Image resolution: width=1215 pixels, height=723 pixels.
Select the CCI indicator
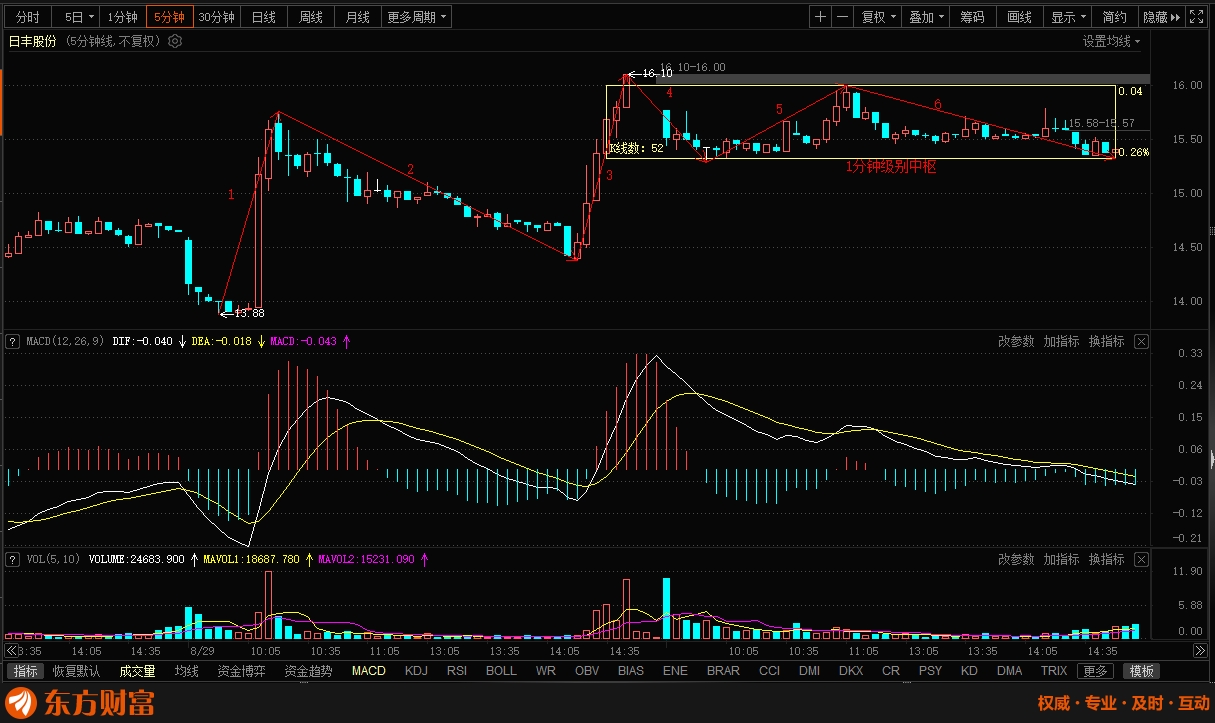pyautogui.click(x=770, y=671)
